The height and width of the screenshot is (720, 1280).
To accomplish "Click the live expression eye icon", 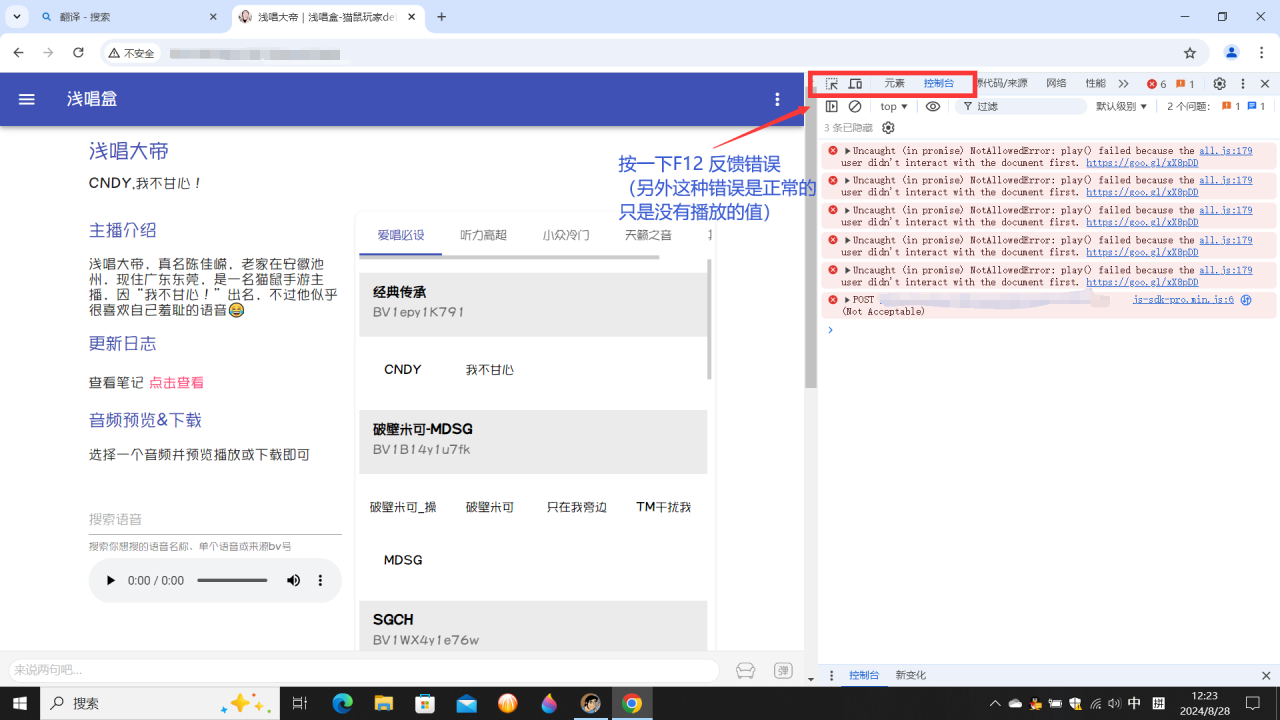I will click(933, 106).
